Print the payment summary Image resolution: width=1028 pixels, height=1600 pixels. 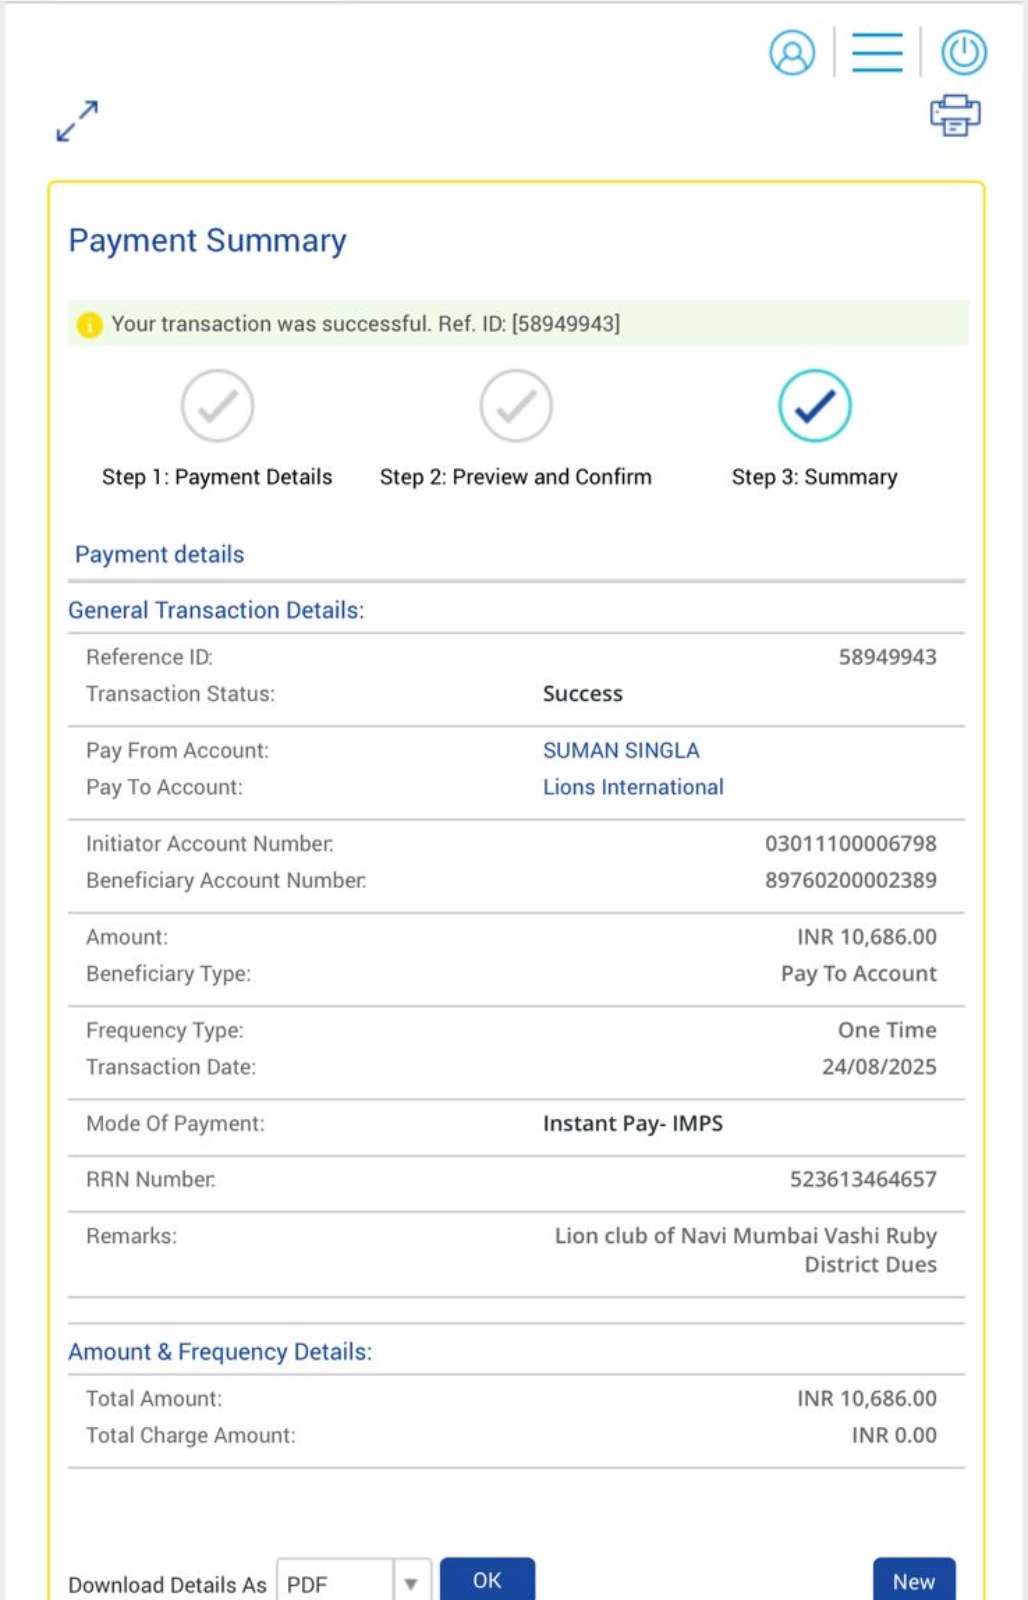click(955, 115)
